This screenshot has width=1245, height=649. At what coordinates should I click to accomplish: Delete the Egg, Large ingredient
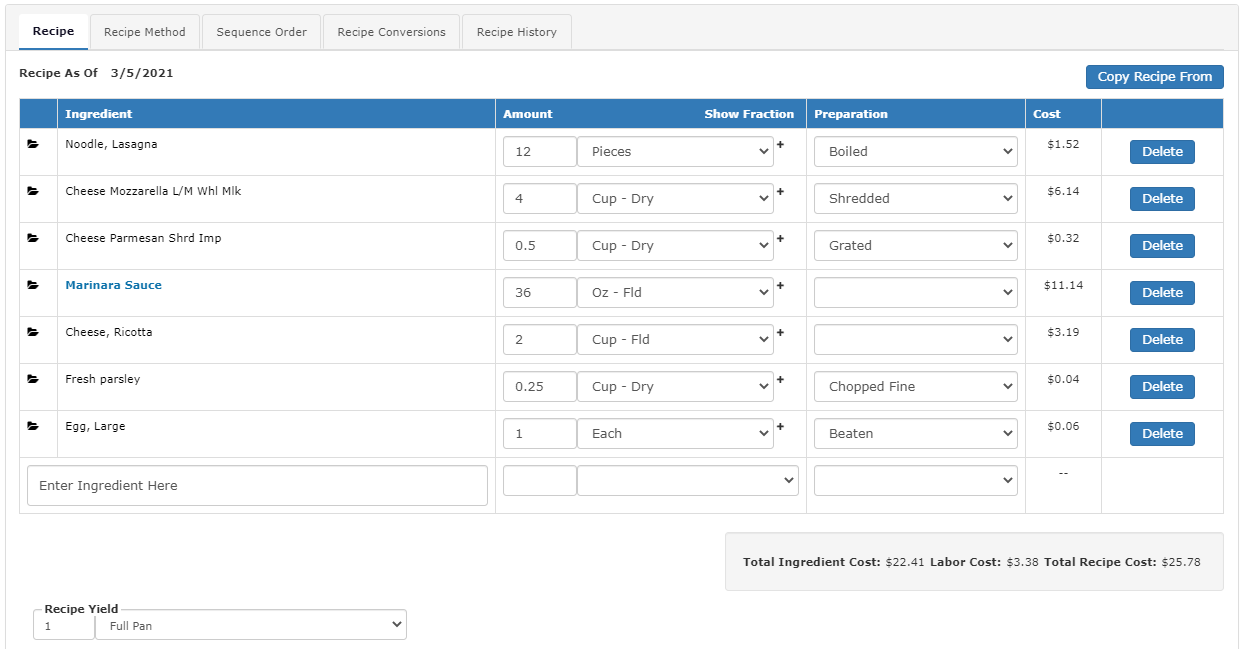pos(1162,434)
